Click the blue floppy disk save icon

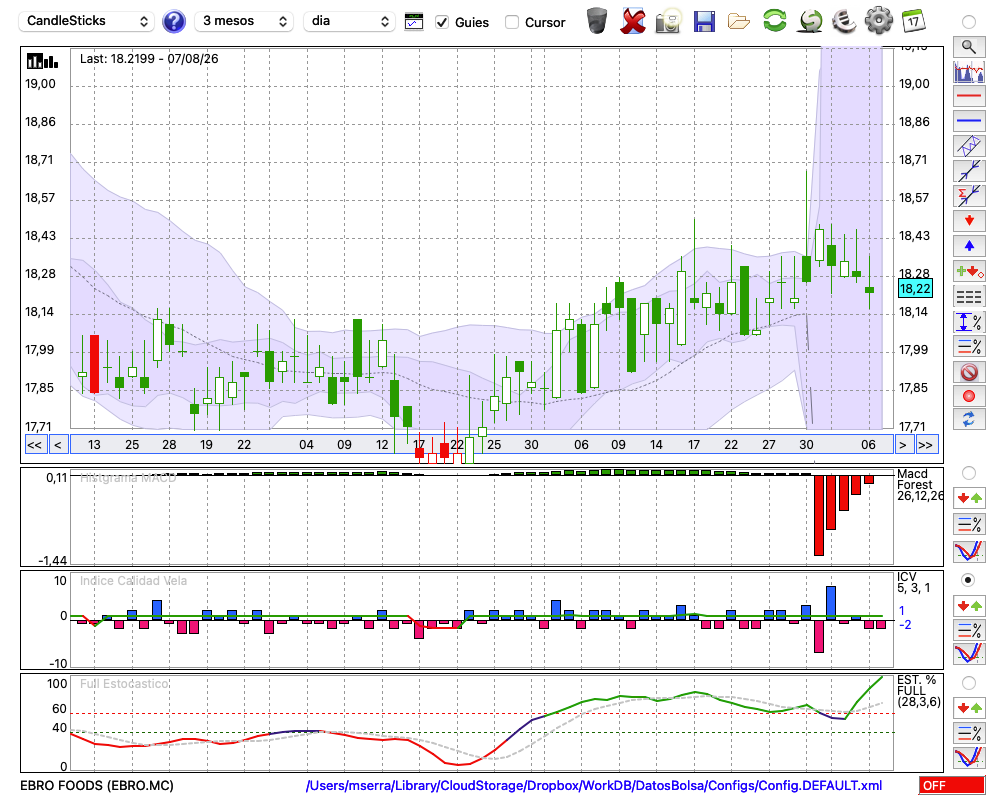coord(704,22)
